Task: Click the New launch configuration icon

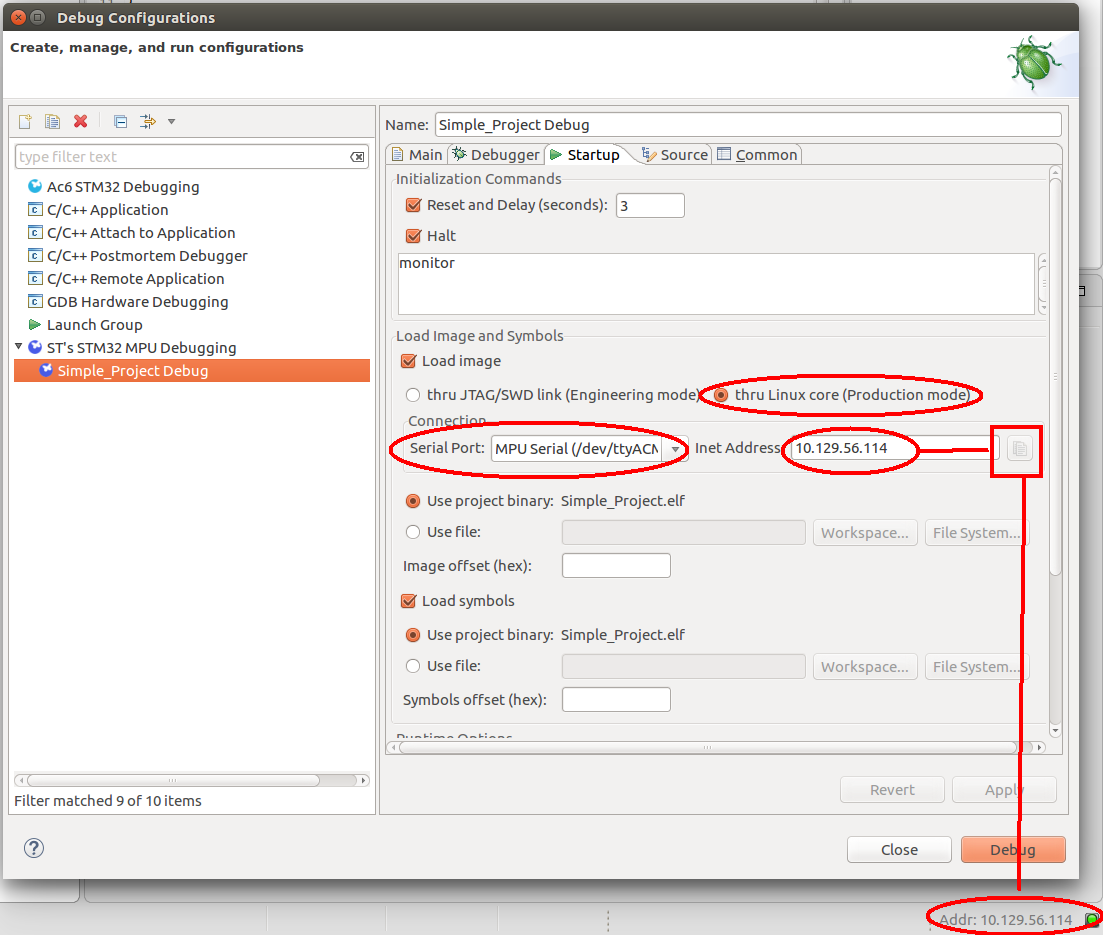Action: 26,121
